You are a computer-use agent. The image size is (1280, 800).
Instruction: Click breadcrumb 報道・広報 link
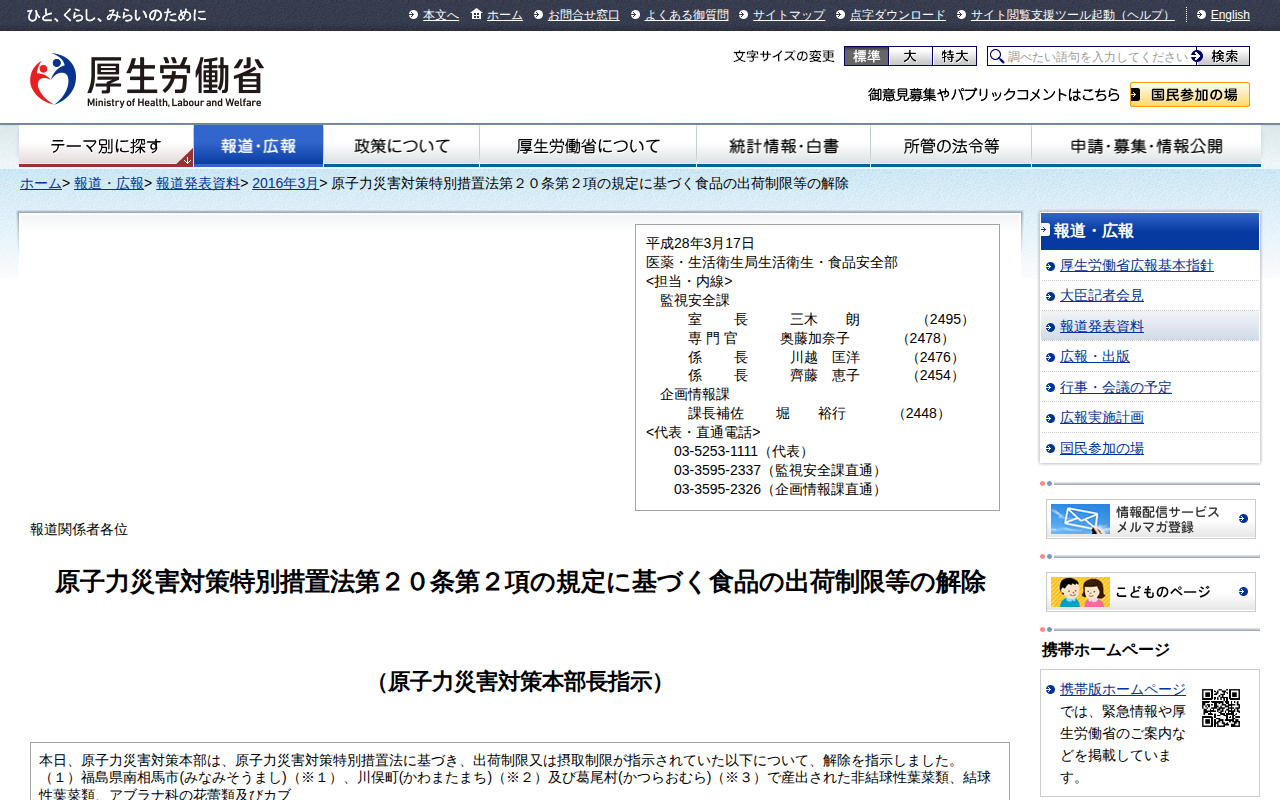109,184
